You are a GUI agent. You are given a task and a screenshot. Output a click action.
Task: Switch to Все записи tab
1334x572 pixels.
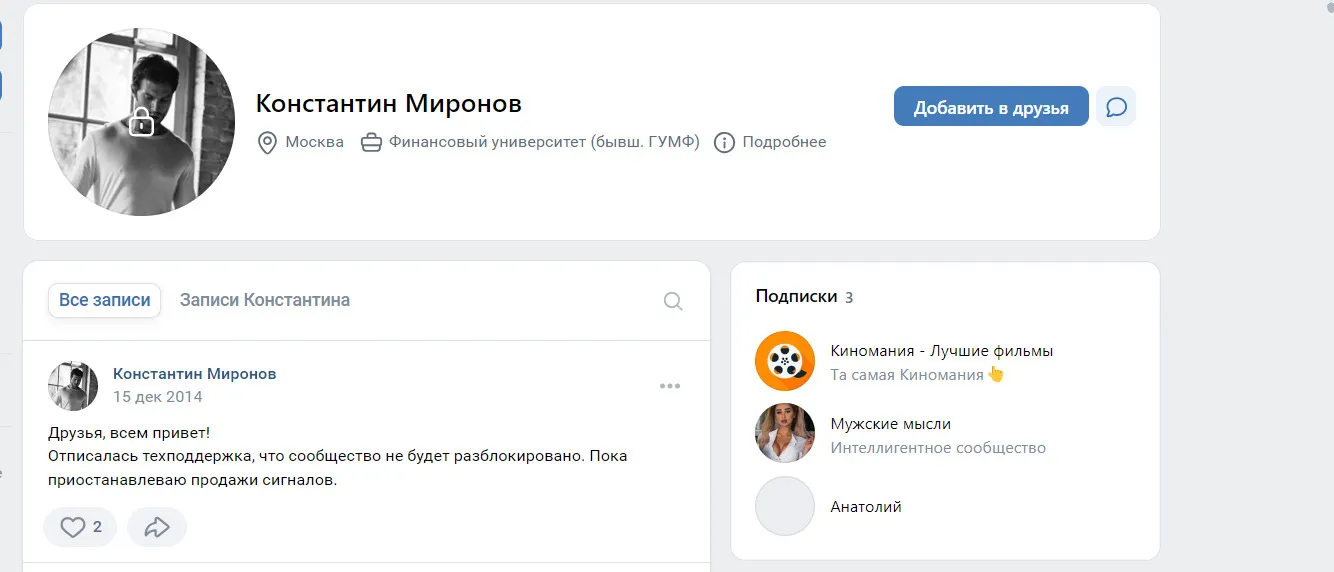(105, 300)
